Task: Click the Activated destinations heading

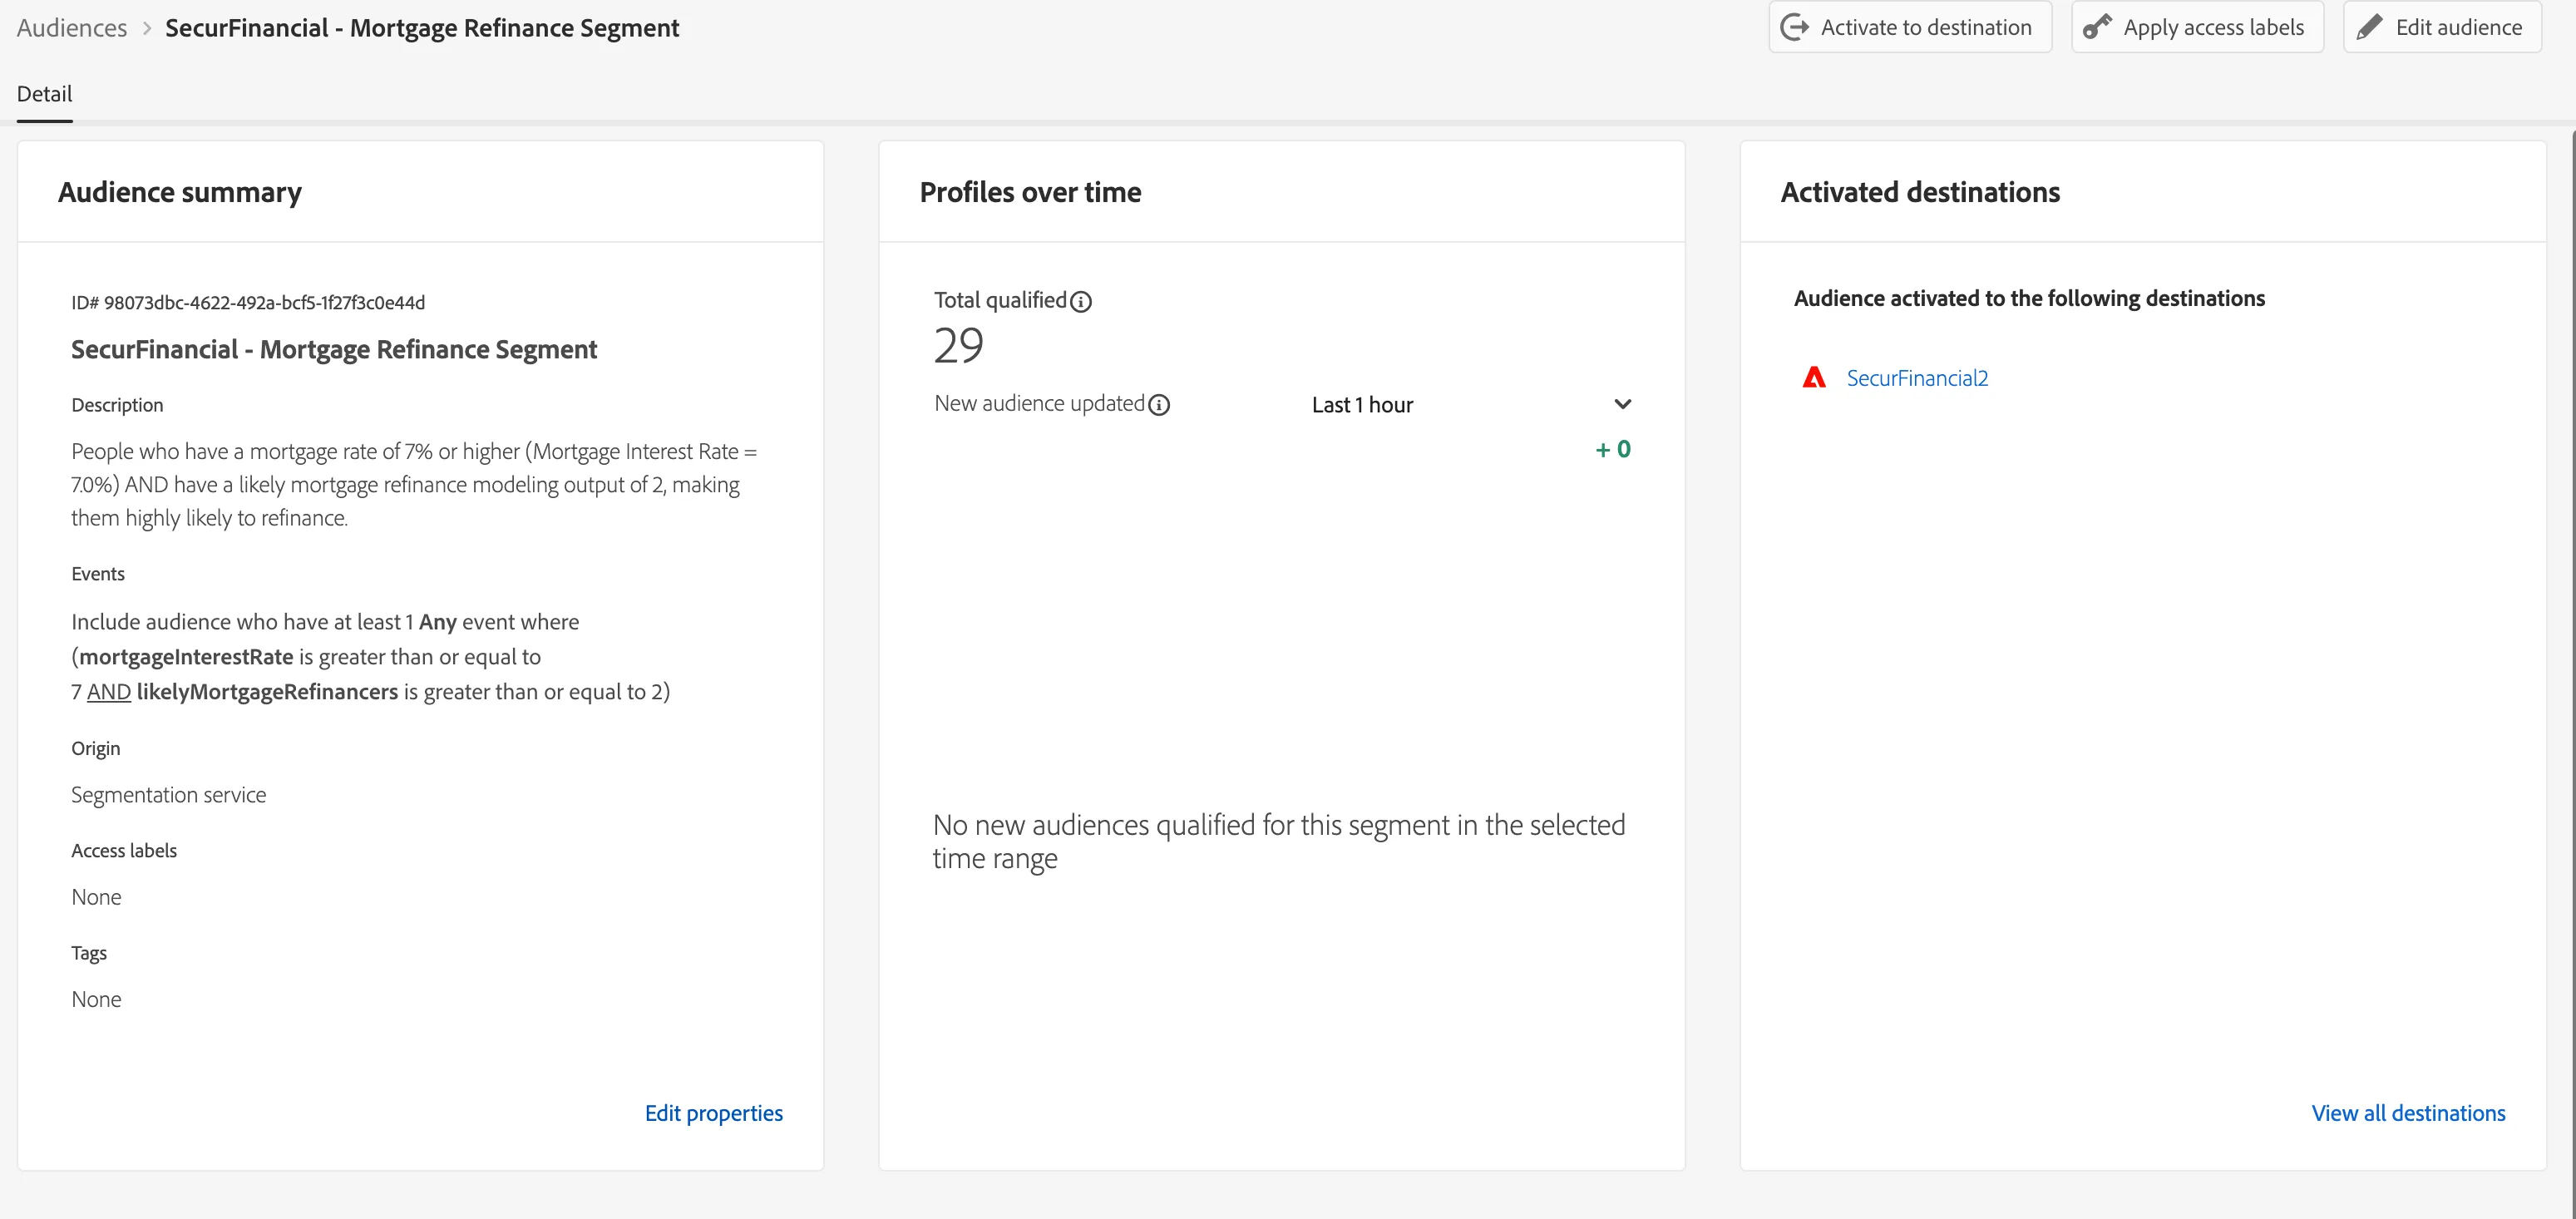Action: (x=1920, y=192)
